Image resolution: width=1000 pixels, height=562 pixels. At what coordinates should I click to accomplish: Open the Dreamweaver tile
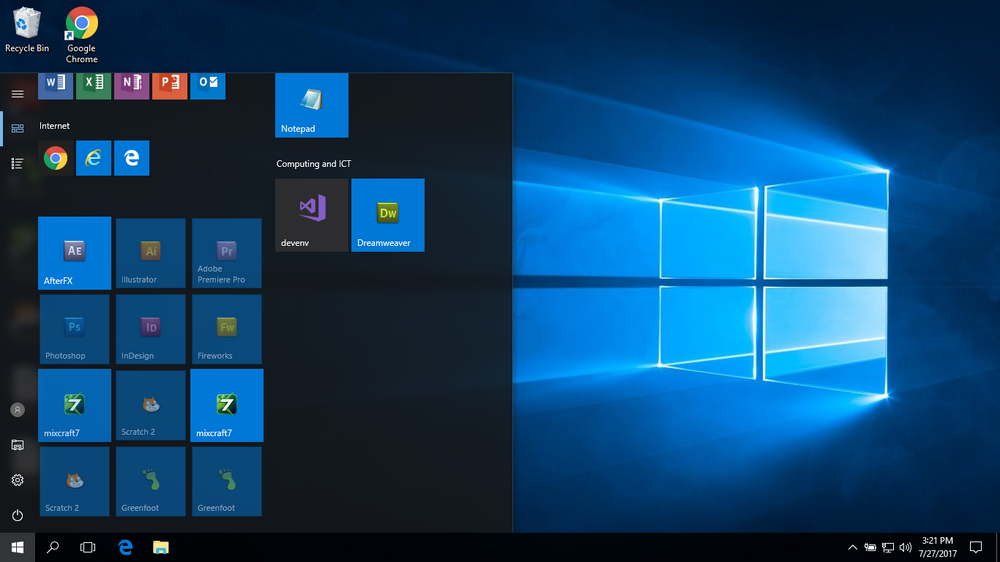coord(388,215)
